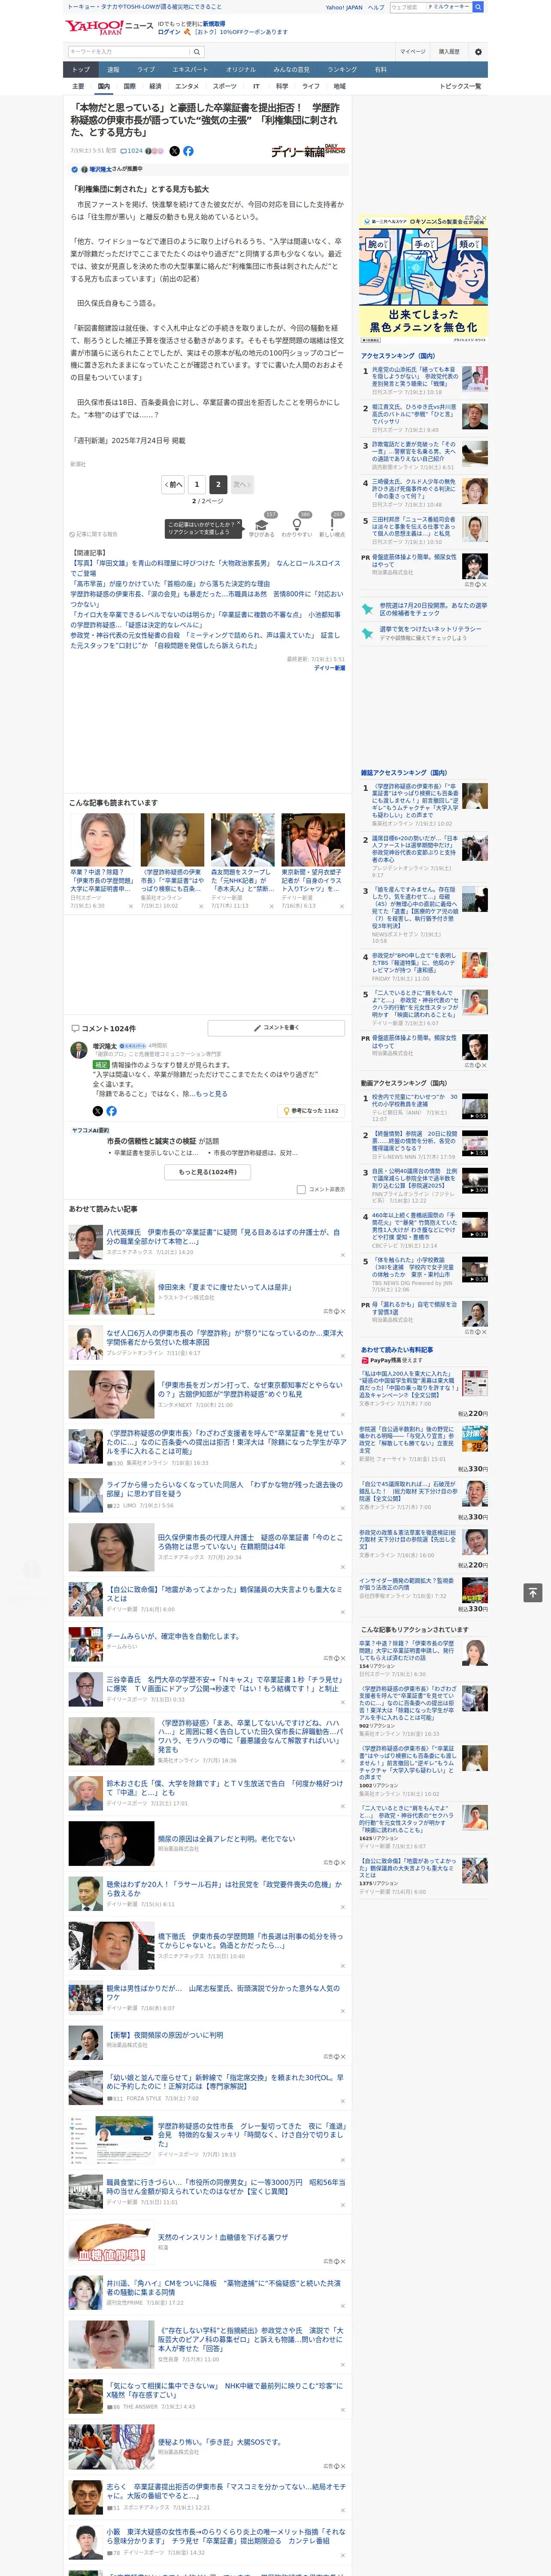Click in the キーワードを入力 search field
Viewport: 551px width, 2576px height.
coord(129,52)
